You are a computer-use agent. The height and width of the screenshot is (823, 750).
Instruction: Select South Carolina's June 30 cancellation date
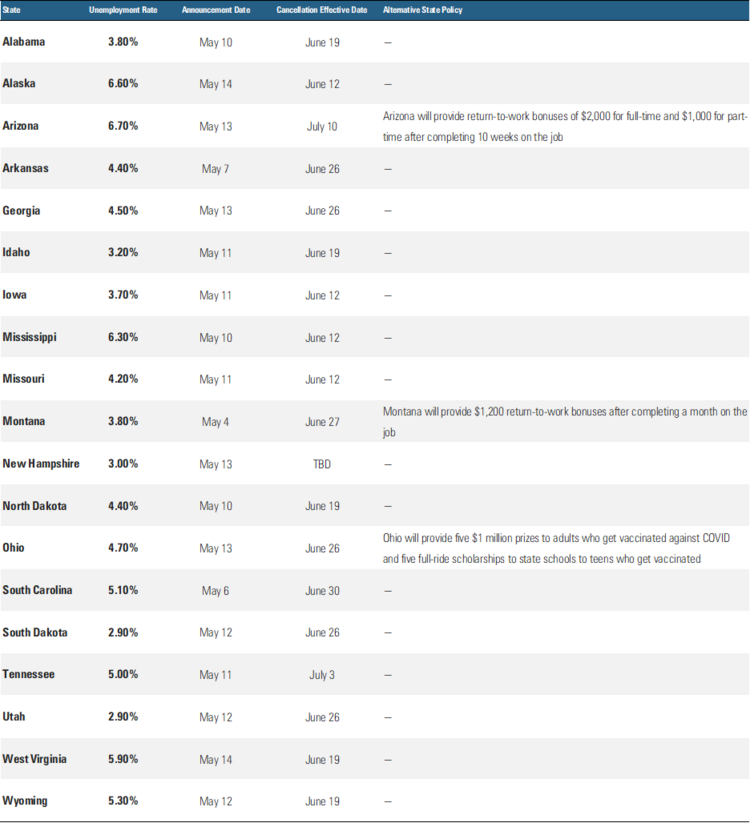click(x=322, y=591)
